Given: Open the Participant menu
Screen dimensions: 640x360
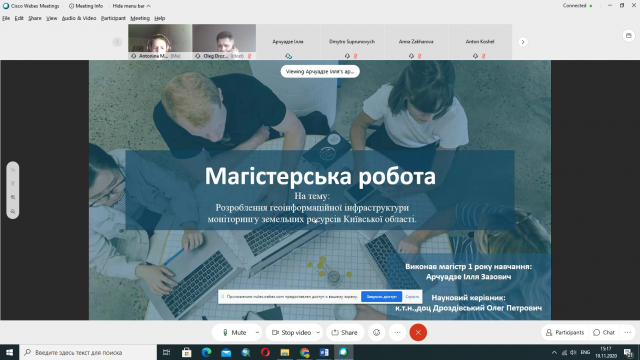Looking at the screenshot, I should click(113, 18).
